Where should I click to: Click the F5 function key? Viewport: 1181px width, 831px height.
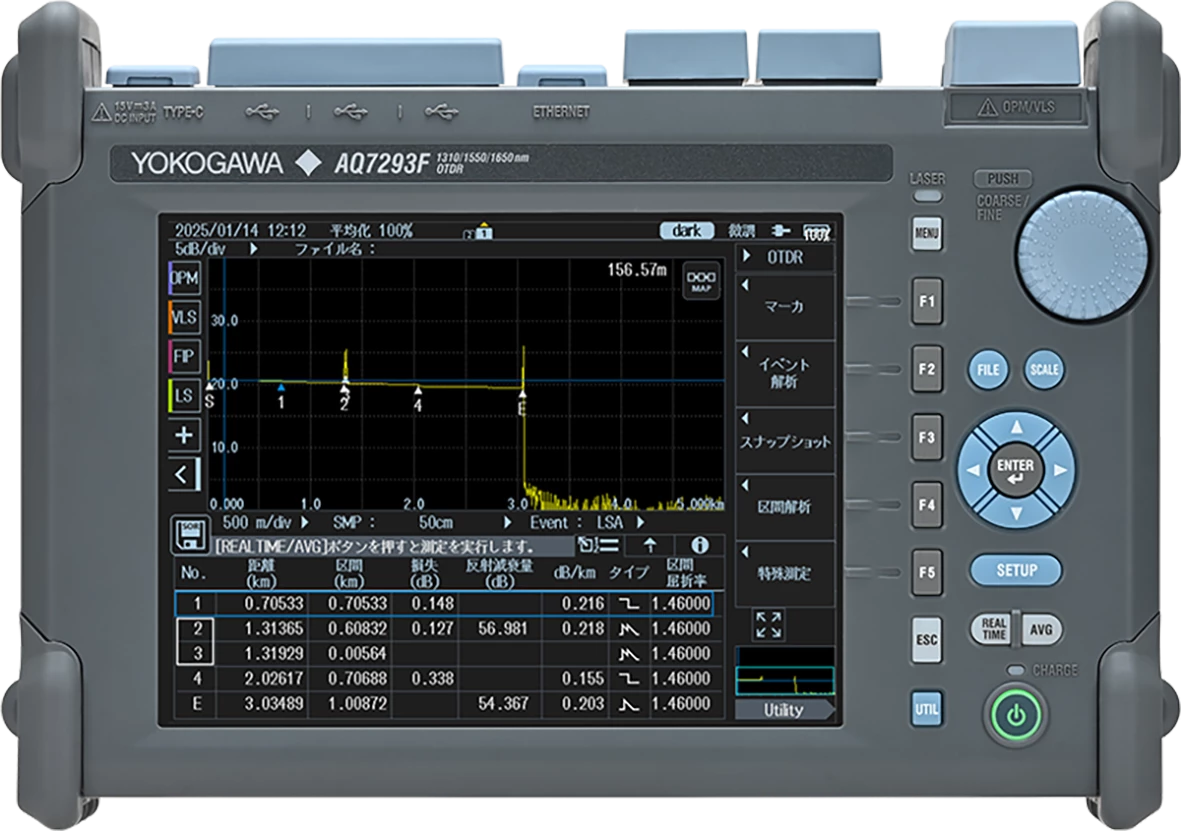click(926, 573)
